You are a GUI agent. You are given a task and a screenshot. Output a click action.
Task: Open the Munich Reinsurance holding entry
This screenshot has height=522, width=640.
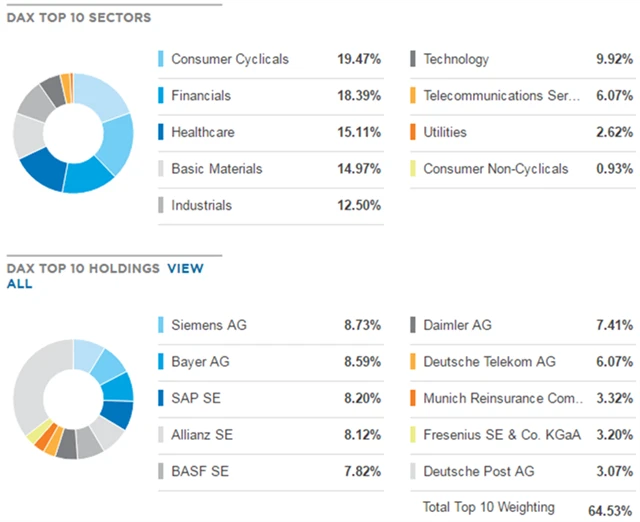pos(501,398)
